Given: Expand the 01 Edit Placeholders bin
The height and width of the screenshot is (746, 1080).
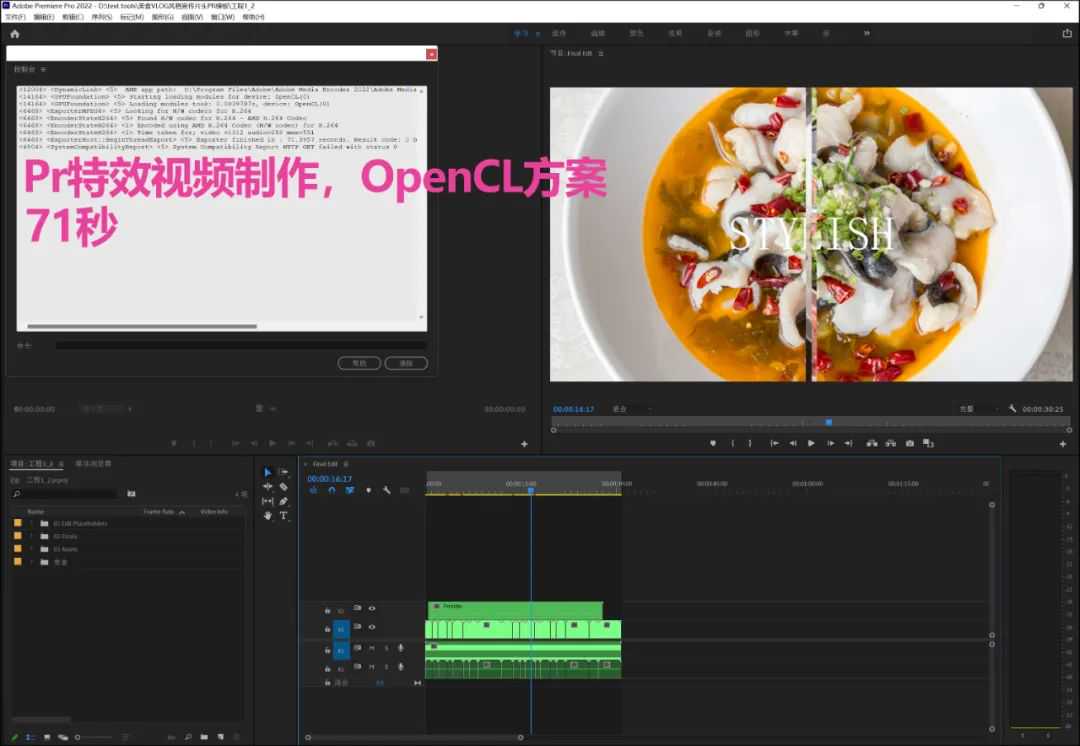Looking at the screenshot, I should pyautogui.click(x=31, y=523).
